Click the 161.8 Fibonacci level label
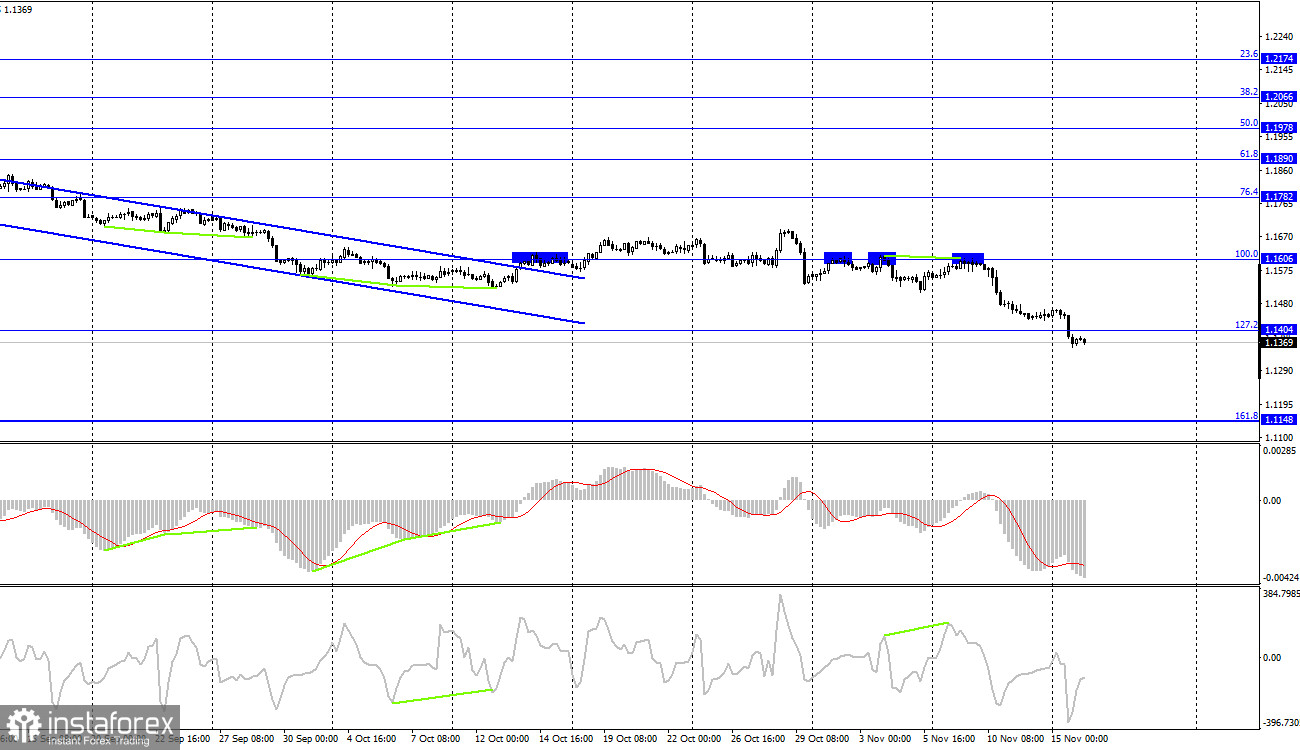 tap(1246, 415)
